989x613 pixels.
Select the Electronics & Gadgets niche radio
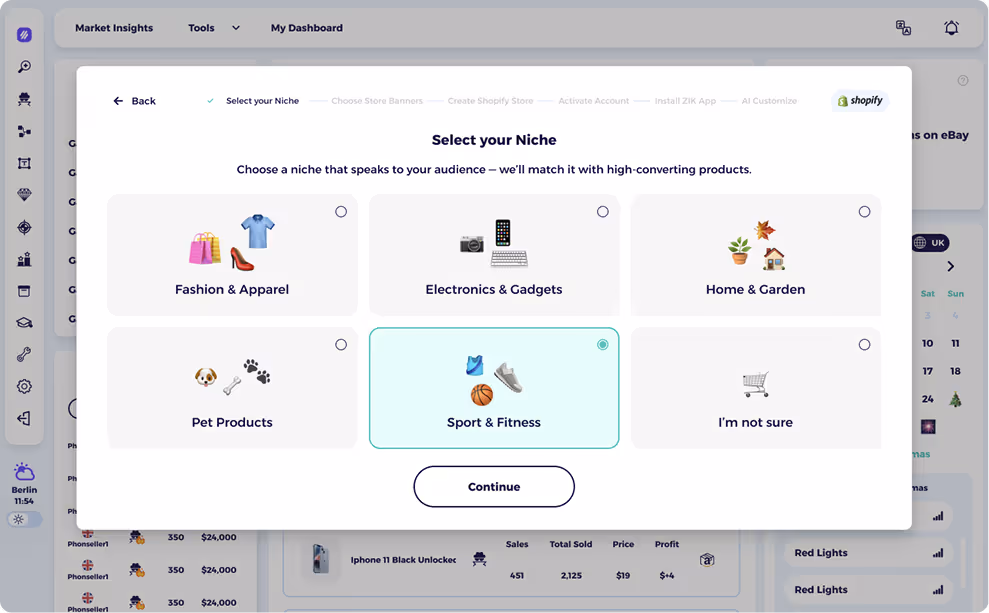[603, 211]
